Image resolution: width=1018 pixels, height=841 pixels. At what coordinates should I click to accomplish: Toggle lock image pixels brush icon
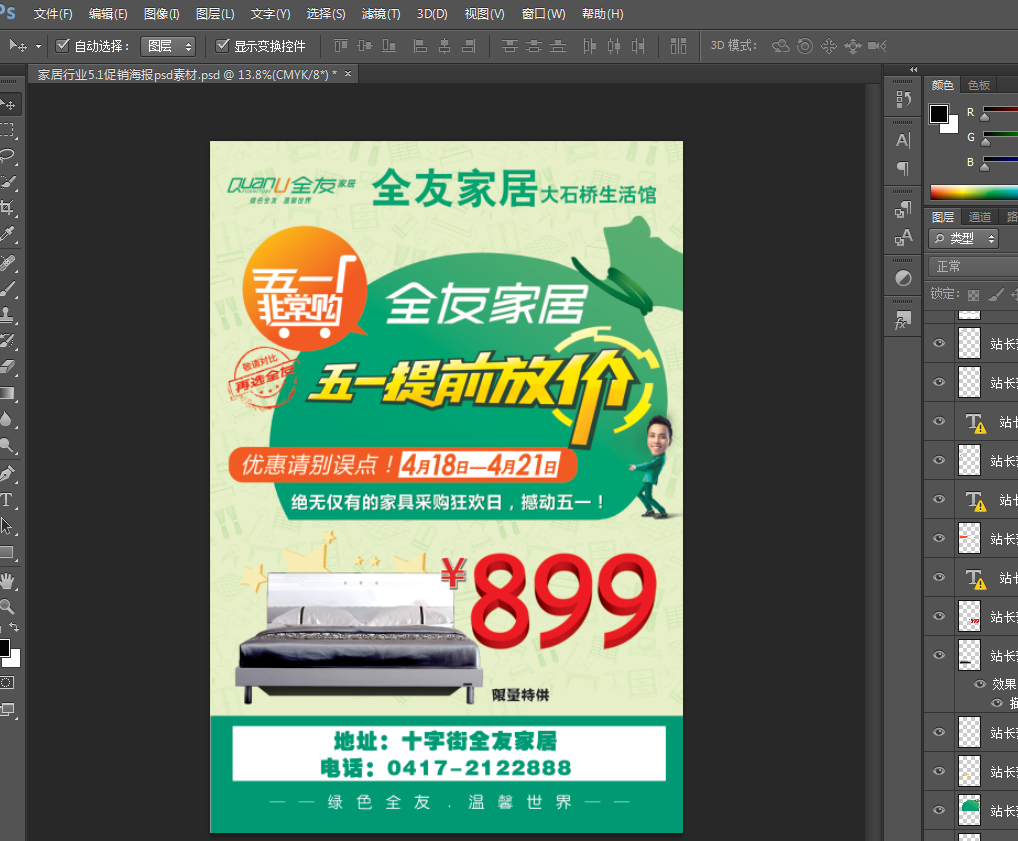(x=995, y=295)
